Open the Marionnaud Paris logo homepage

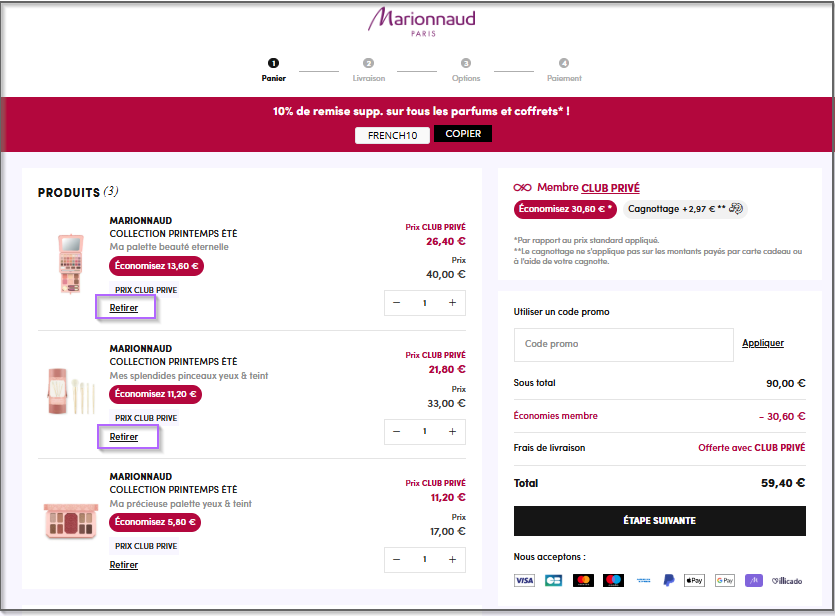[x=422, y=21]
